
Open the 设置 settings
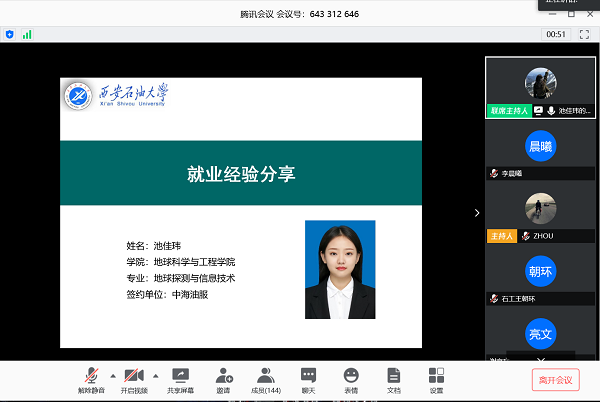coord(436,379)
